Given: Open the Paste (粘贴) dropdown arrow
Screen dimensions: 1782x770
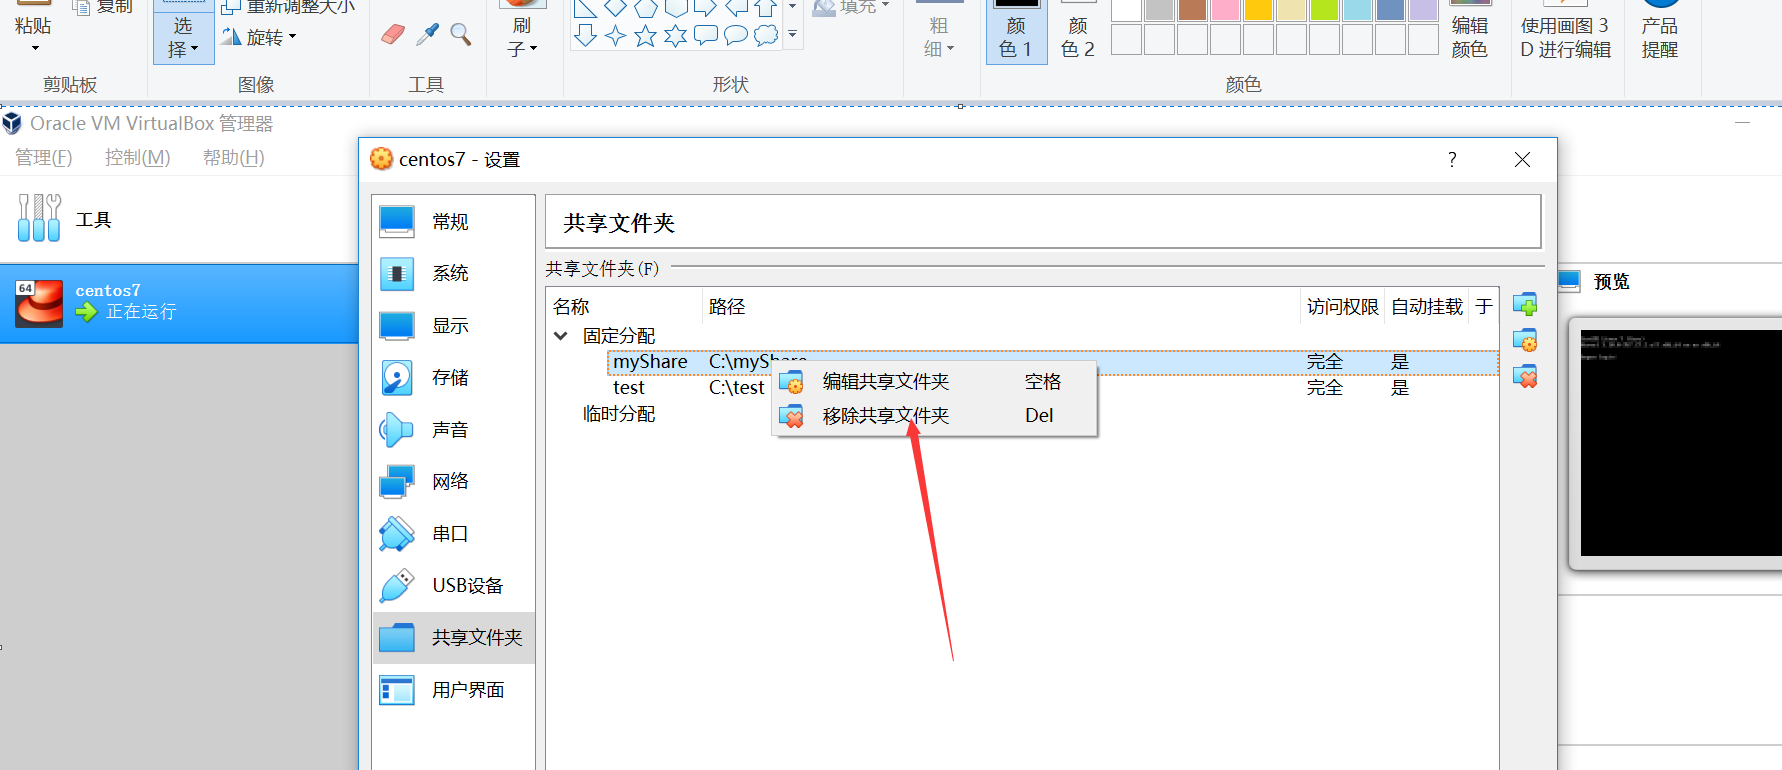Looking at the screenshot, I should pyautogui.click(x=34, y=48).
